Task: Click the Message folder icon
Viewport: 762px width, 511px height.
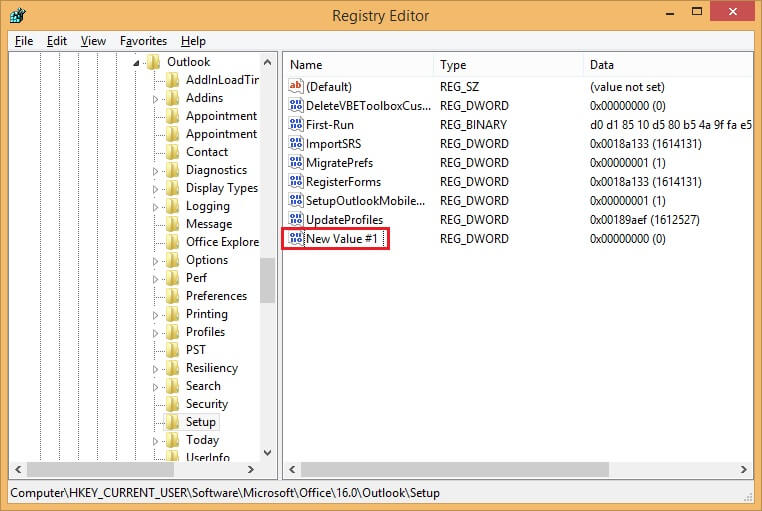Action: pyautogui.click(x=173, y=223)
